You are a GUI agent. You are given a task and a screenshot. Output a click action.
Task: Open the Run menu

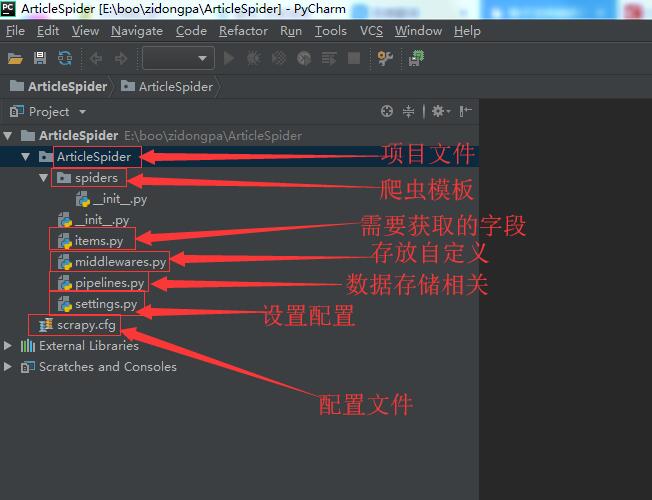pyautogui.click(x=291, y=31)
